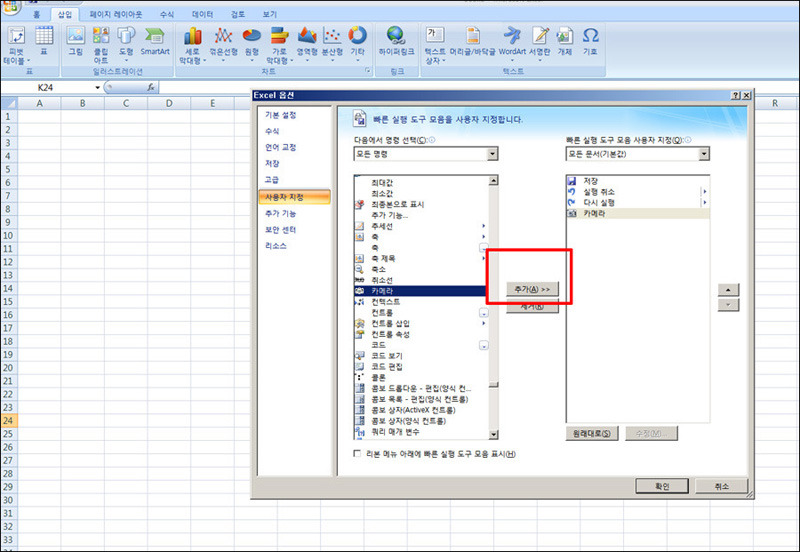This screenshot has height=552, width=800.
Task: Select 저장 in the quick access list
Action: [x=638, y=181]
